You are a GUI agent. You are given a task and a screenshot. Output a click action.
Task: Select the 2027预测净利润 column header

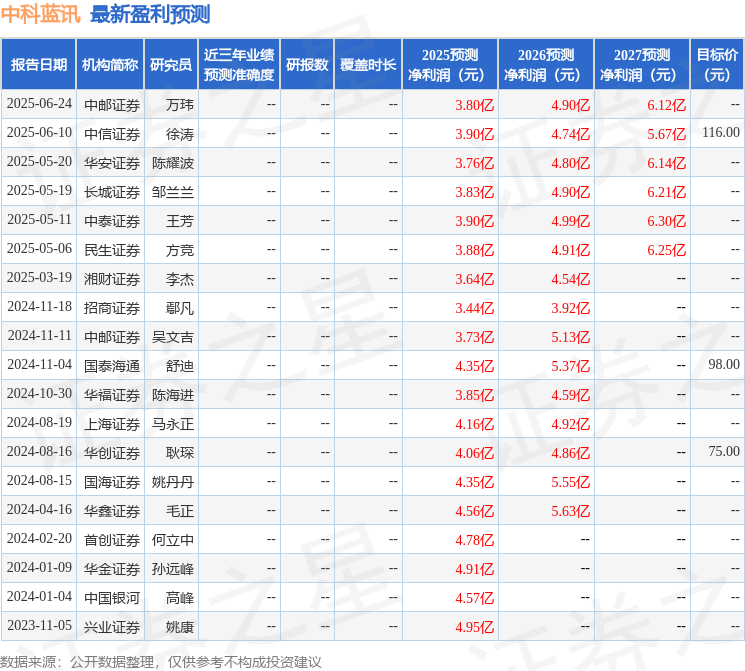pos(642,64)
